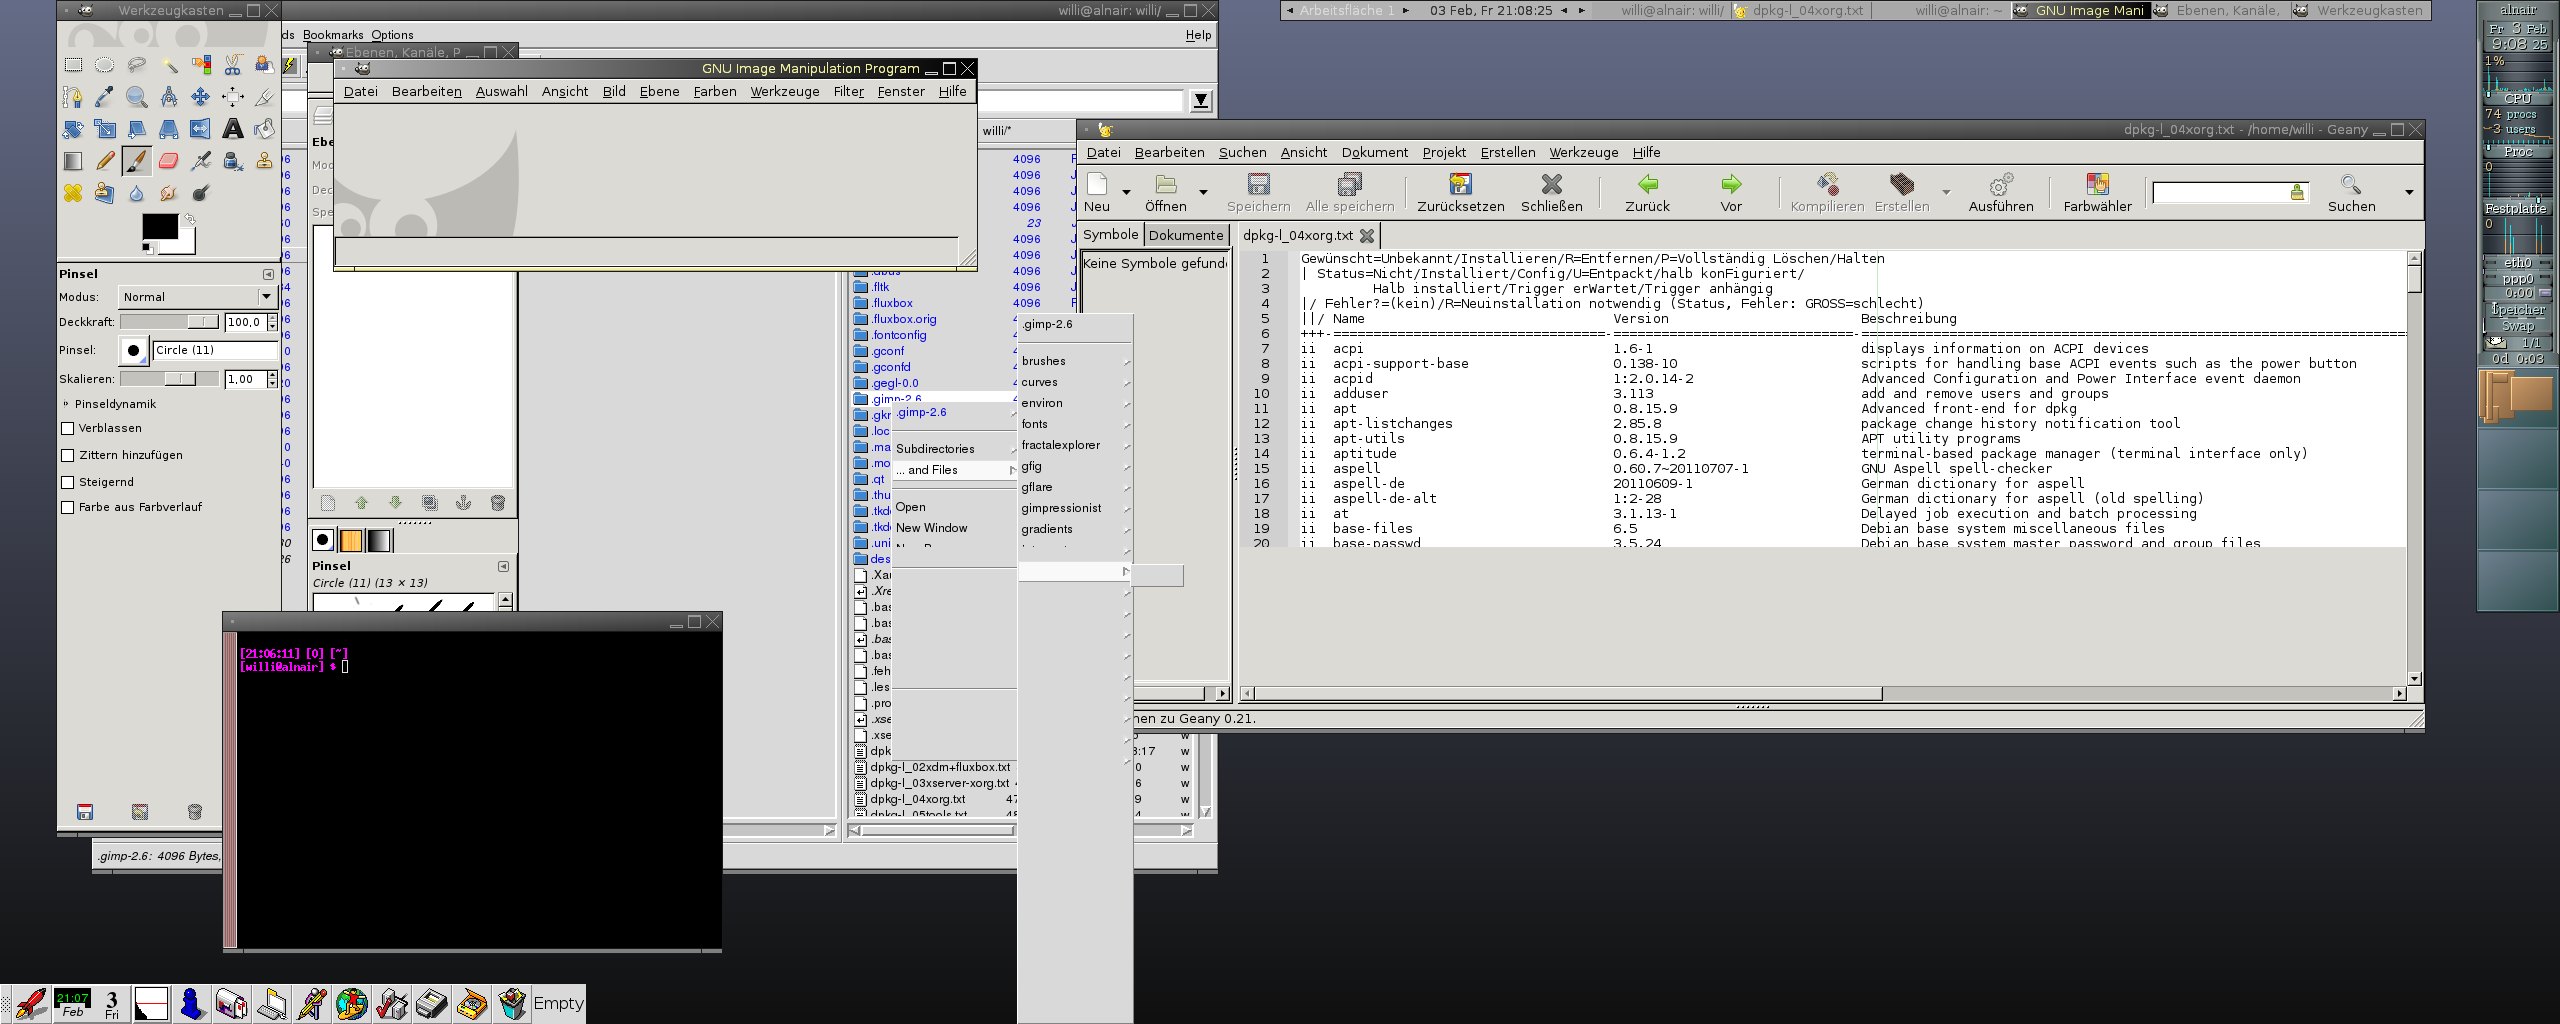Select the Ink tool

tap(233, 161)
